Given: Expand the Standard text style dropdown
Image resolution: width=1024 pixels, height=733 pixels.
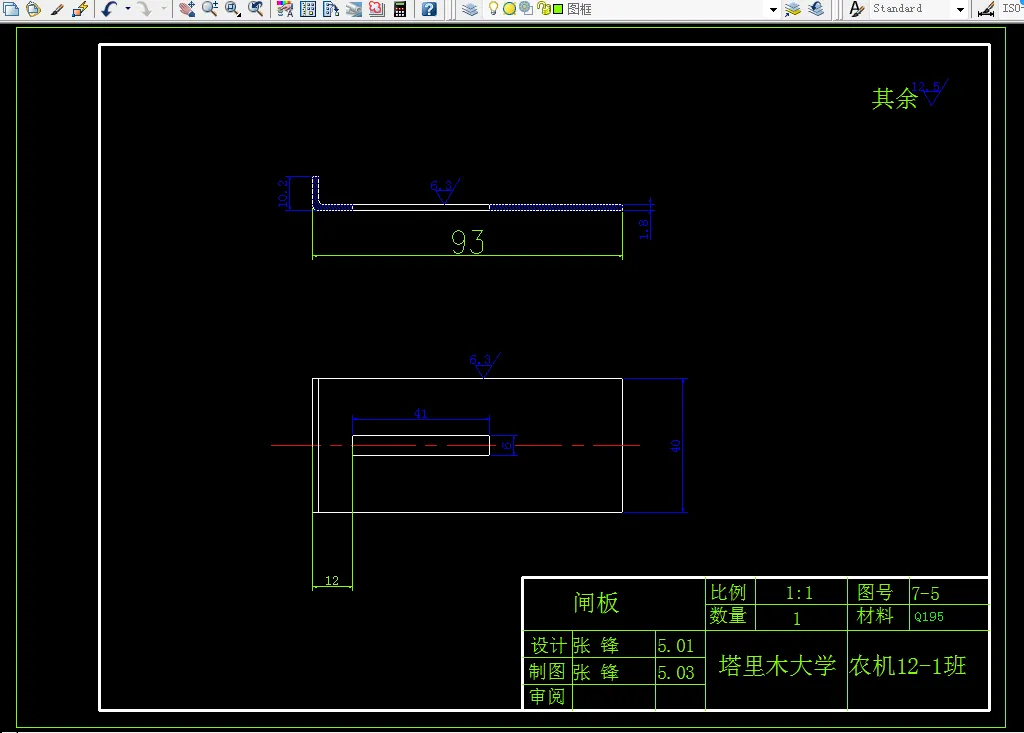Looking at the screenshot, I should 960,10.
